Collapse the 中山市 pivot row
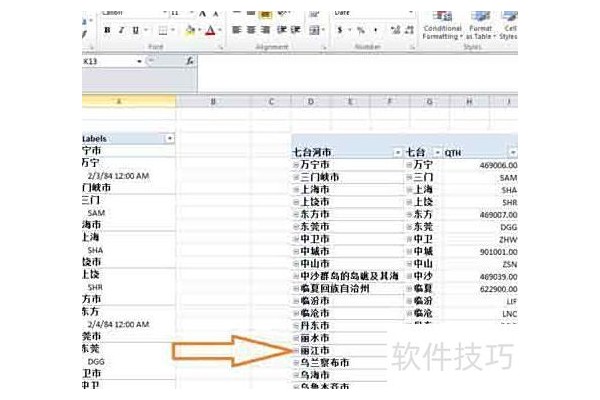The width and height of the screenshot is (600, 400). click(296, 264)
